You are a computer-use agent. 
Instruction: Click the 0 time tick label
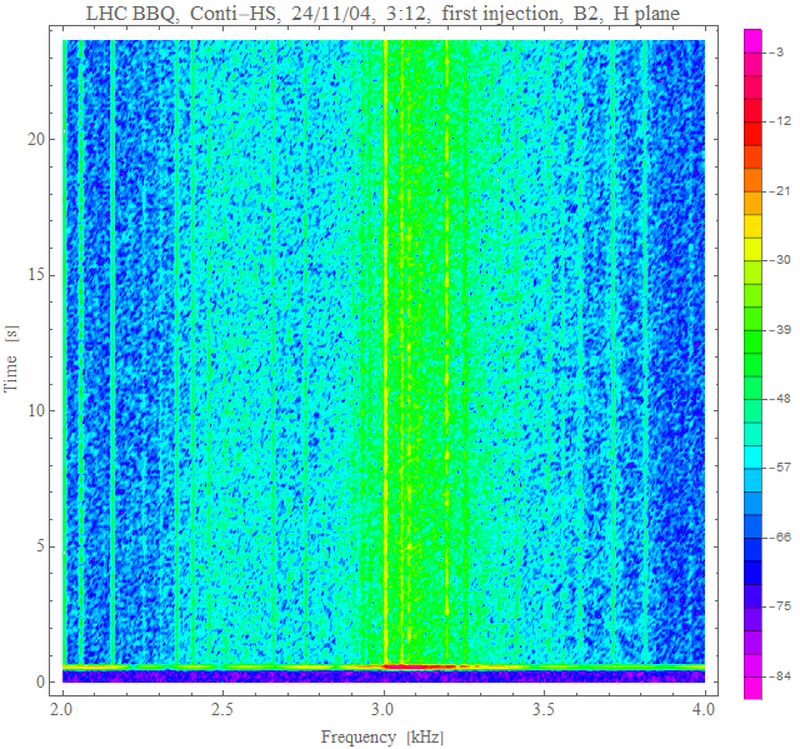(40, 682)
